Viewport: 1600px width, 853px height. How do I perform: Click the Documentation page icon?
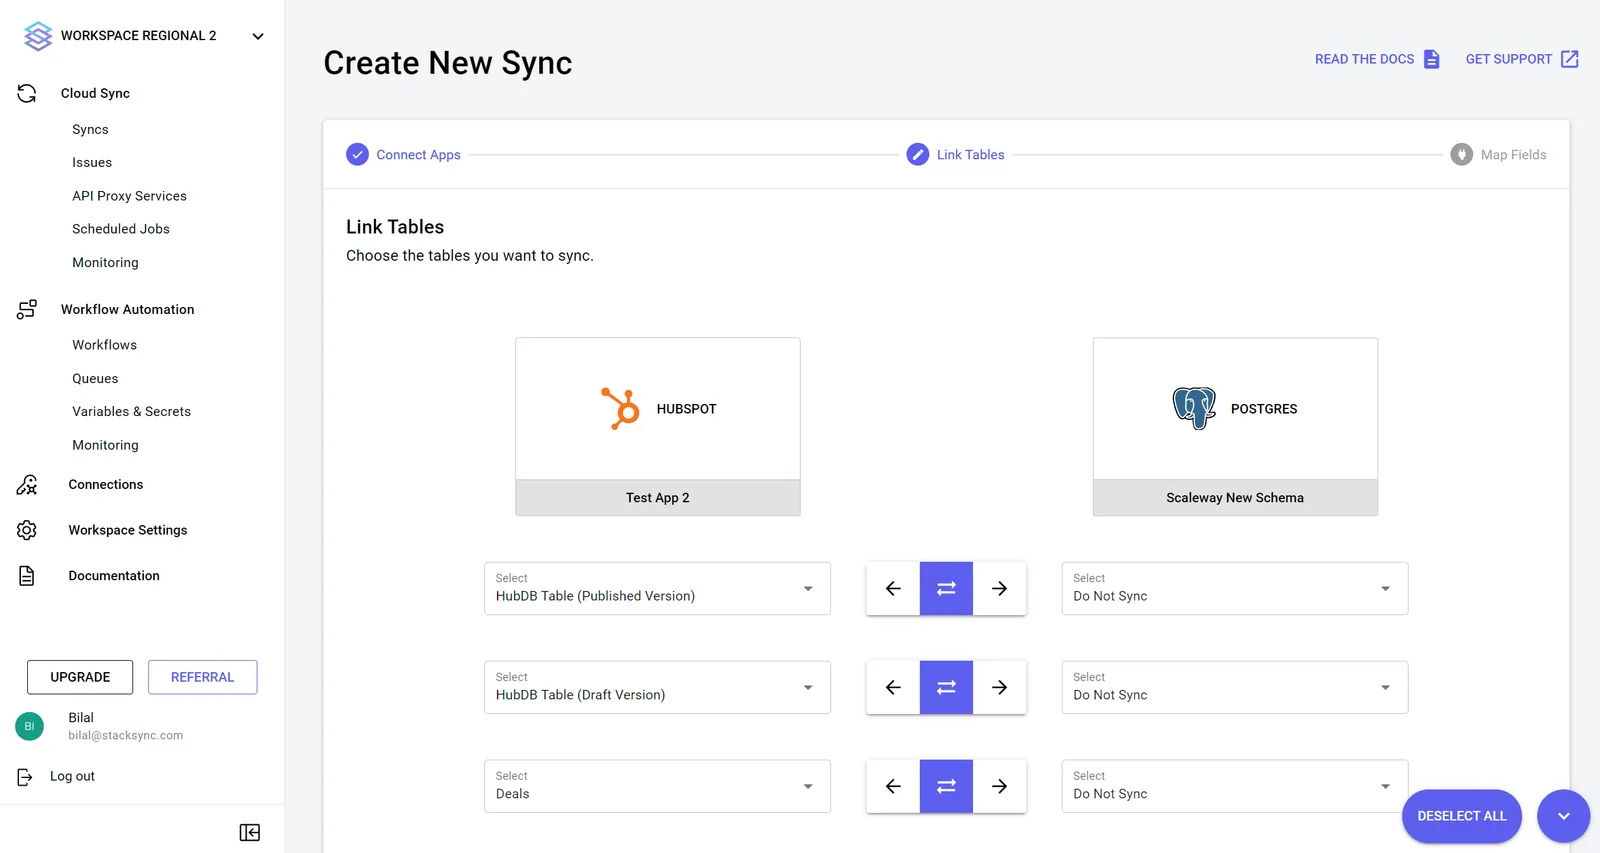27,576
